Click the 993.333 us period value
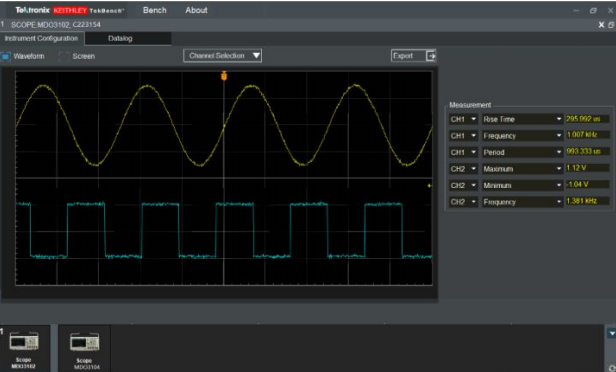Screen dimensions: 616x372 tap(587, 151)
